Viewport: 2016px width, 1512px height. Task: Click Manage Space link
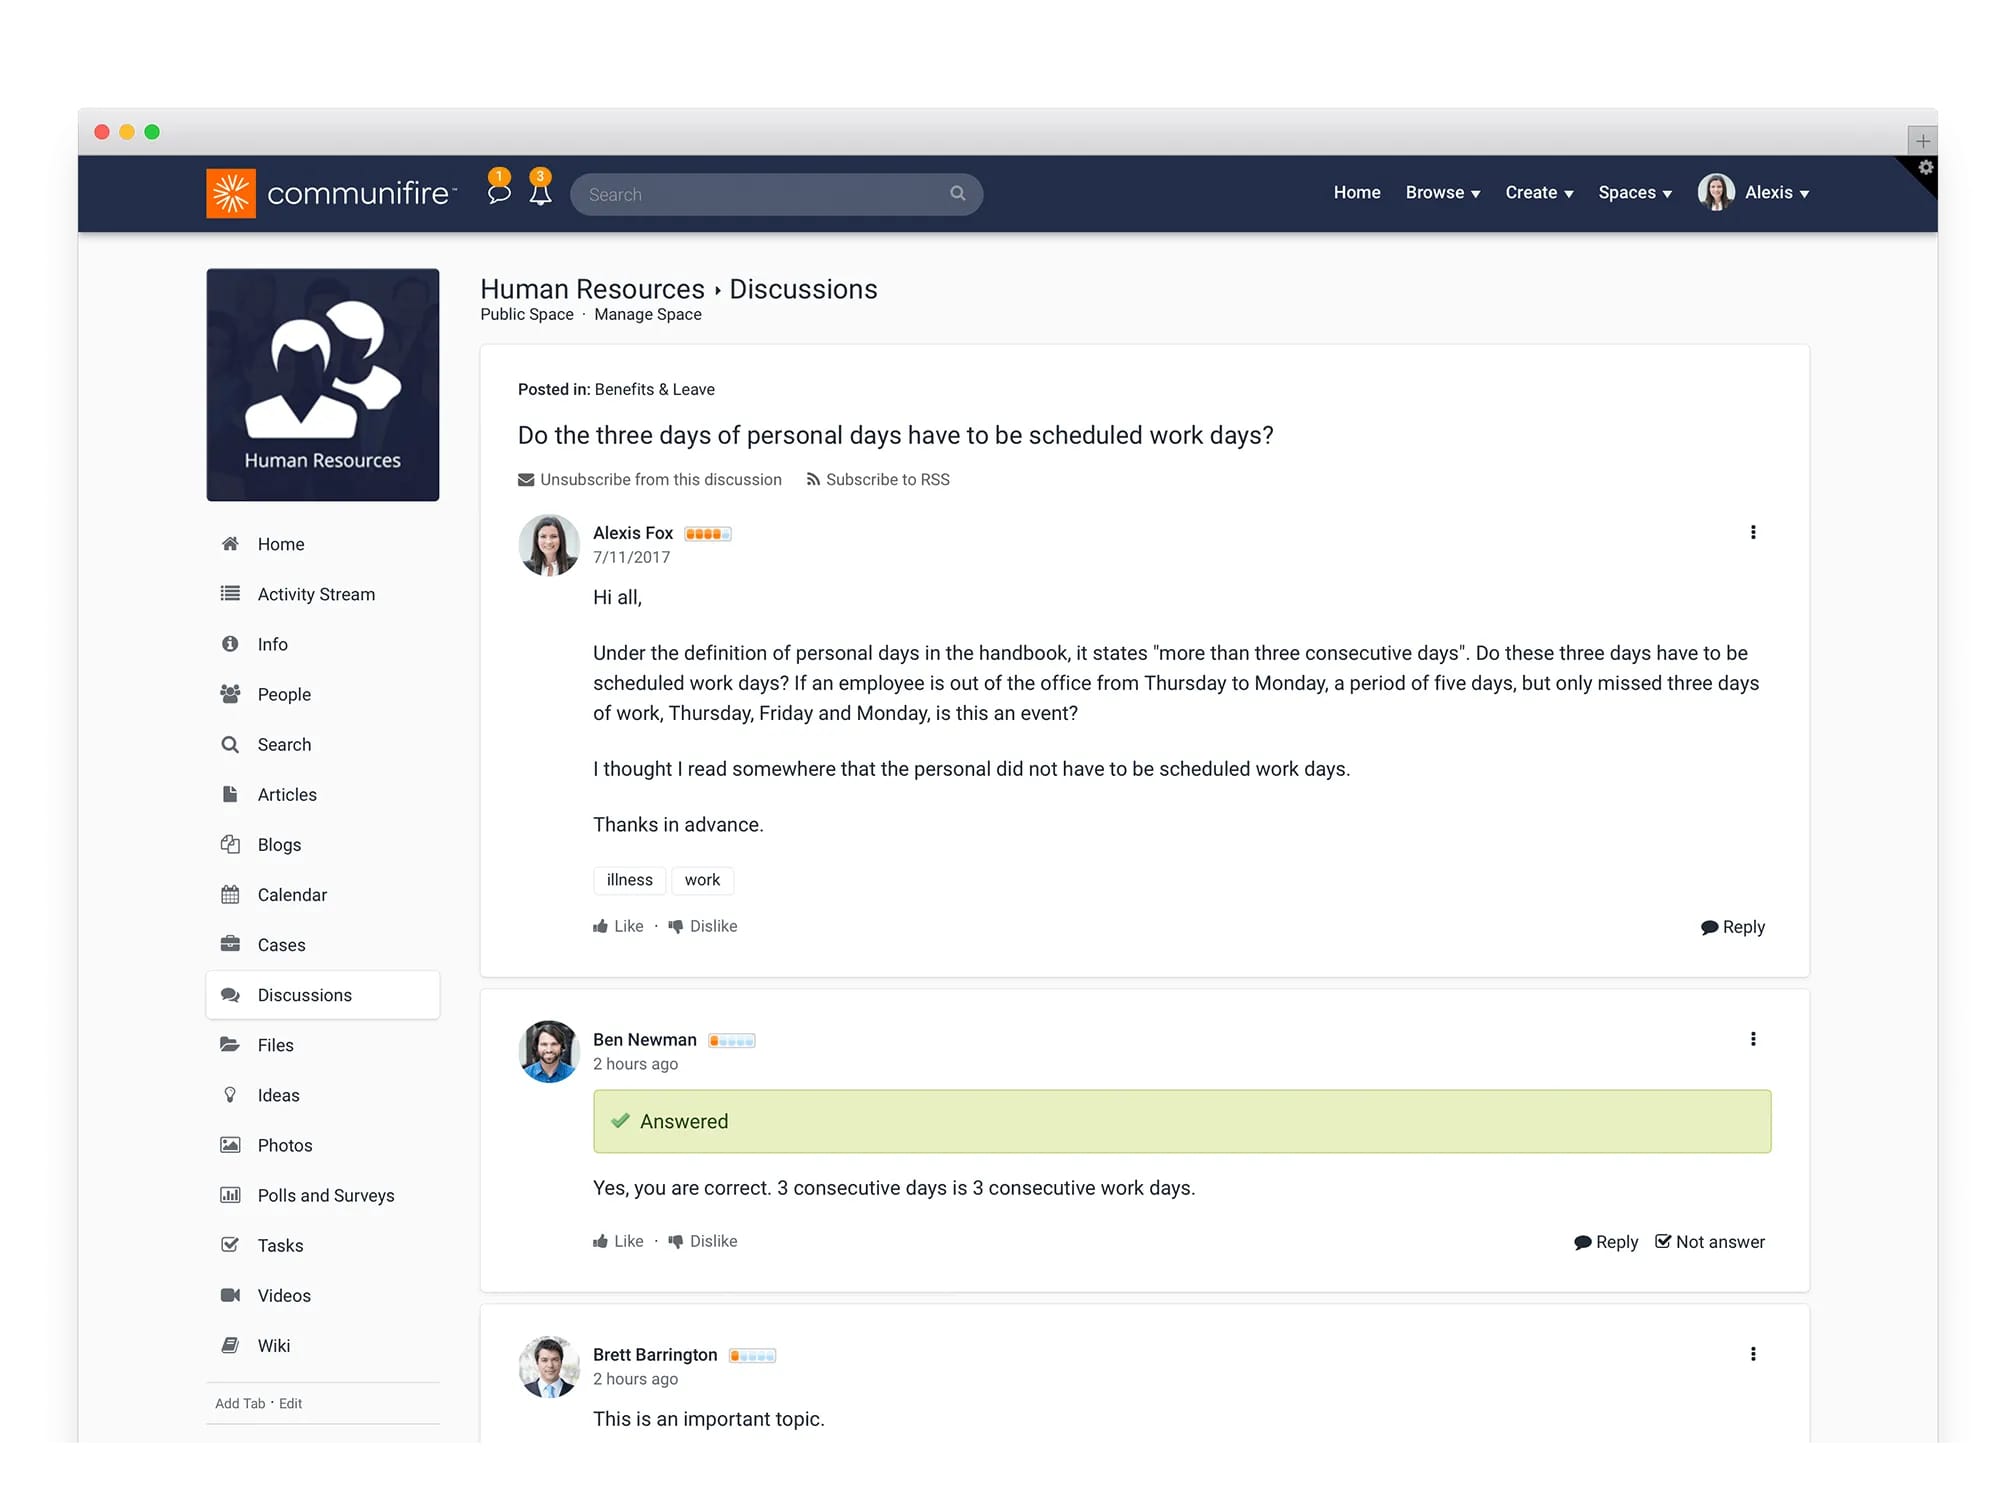tap(648, 315)
